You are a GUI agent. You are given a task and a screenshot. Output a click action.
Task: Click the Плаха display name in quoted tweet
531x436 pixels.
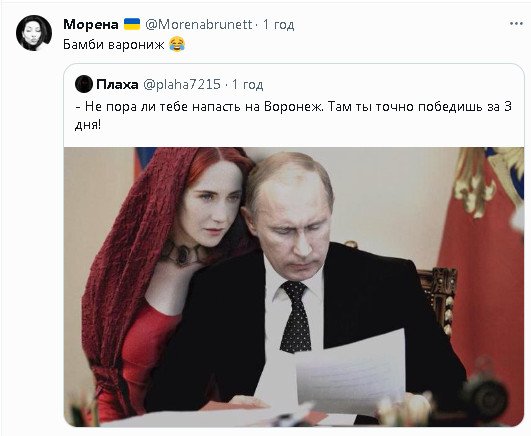point(117,84)
